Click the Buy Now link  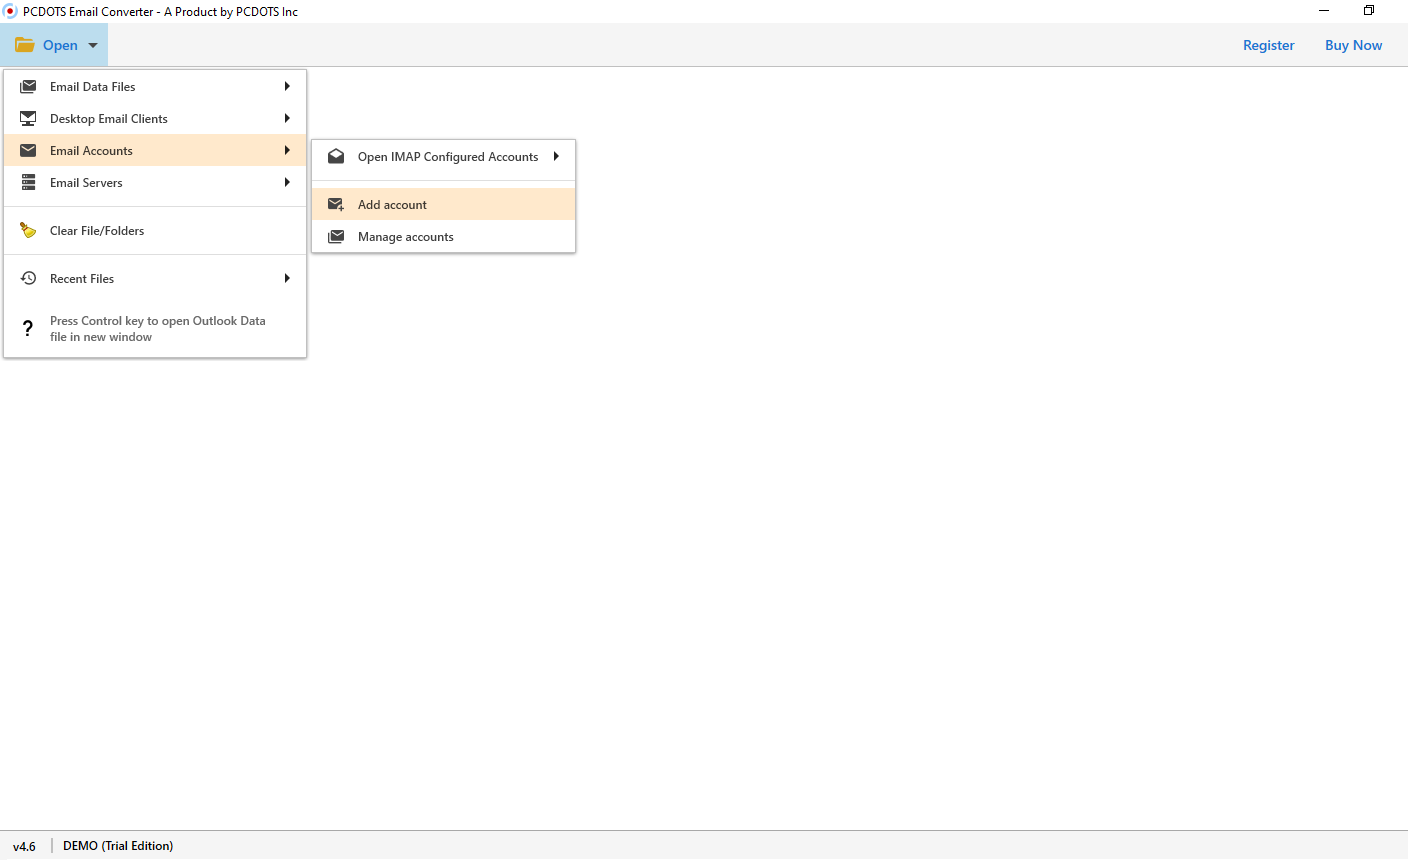(x=1353, y=45)
